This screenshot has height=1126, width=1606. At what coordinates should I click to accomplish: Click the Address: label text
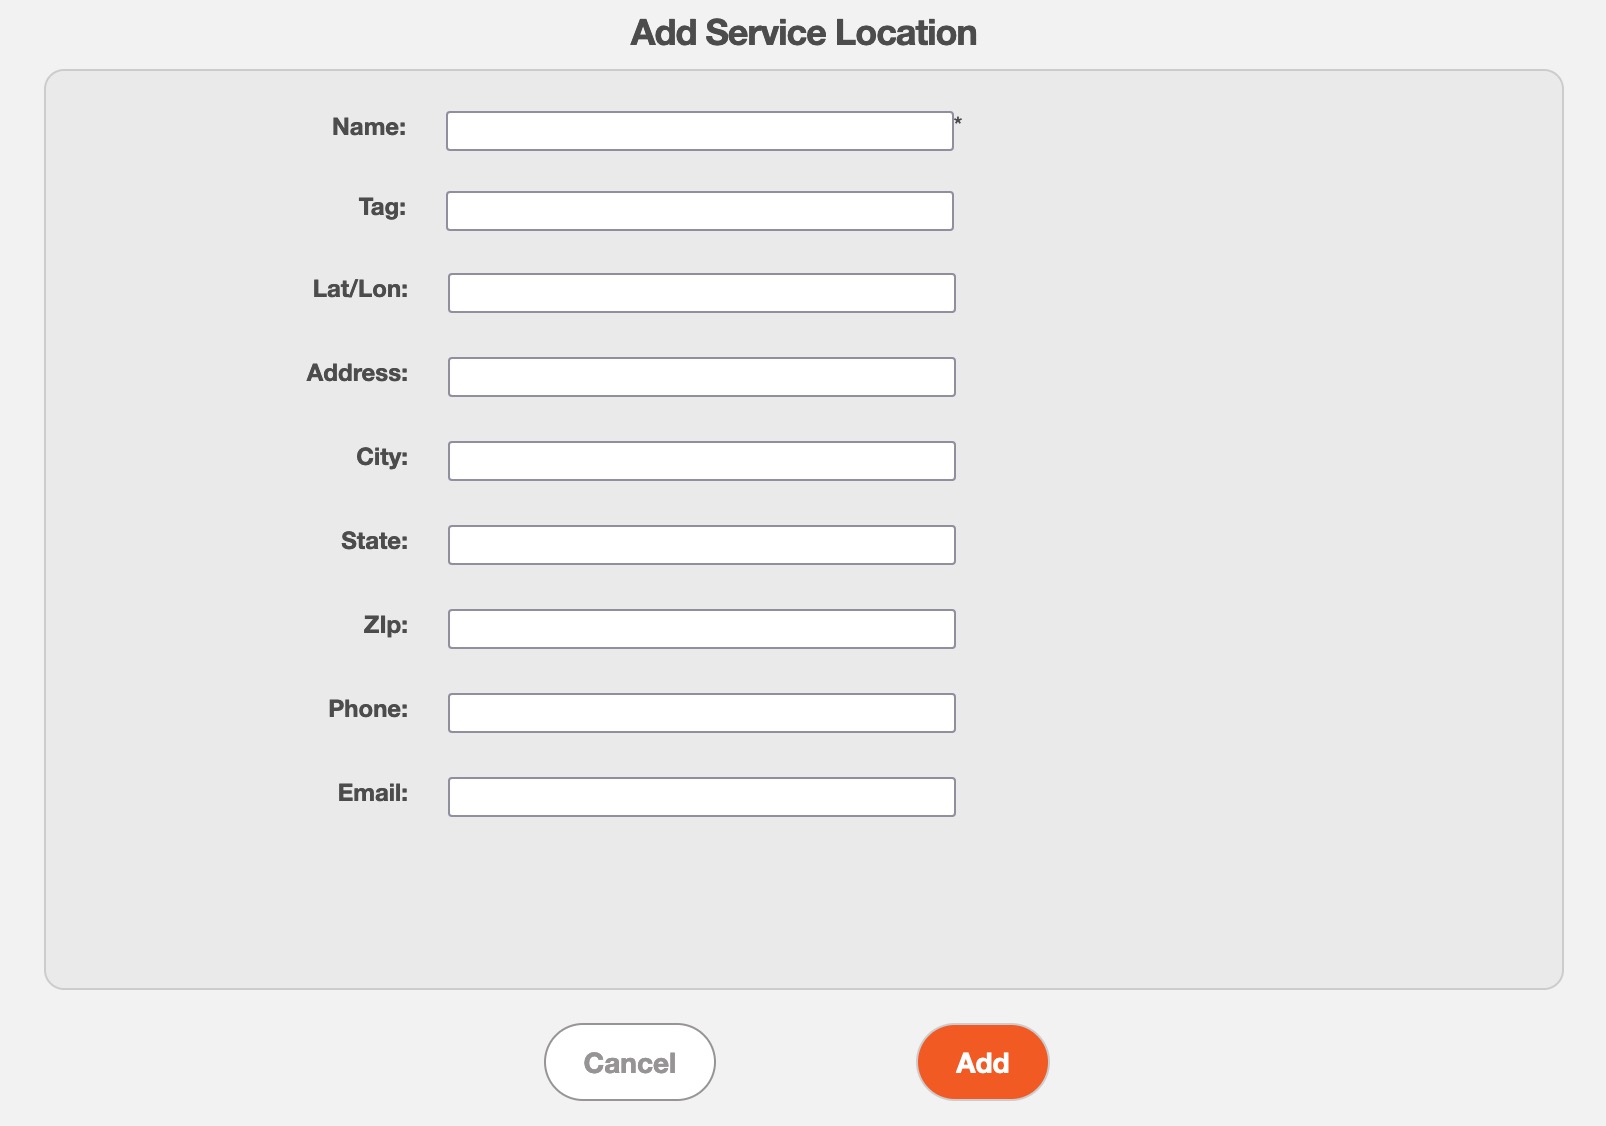click(x=357, y=373)
